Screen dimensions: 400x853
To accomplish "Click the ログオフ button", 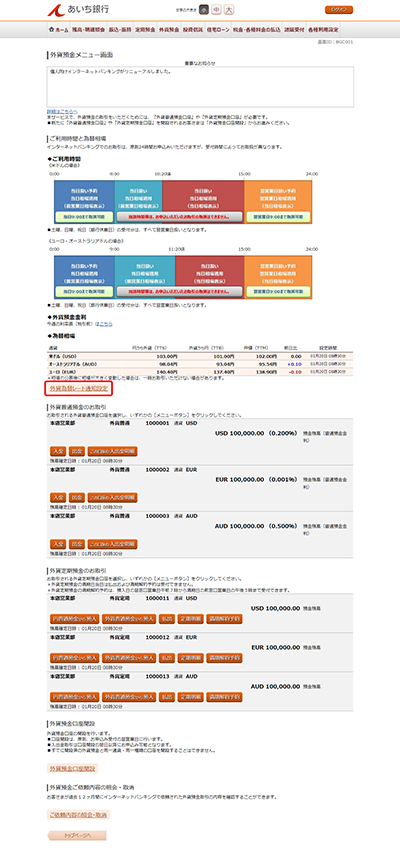I will coord(339,10).
